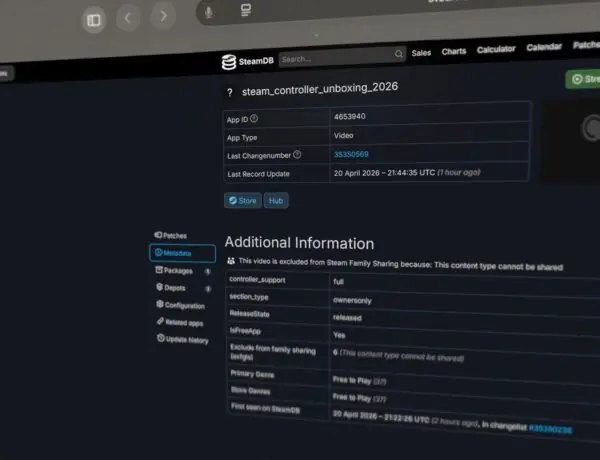
Task: Open the Calculator menu item
Action: click(496, 49)
